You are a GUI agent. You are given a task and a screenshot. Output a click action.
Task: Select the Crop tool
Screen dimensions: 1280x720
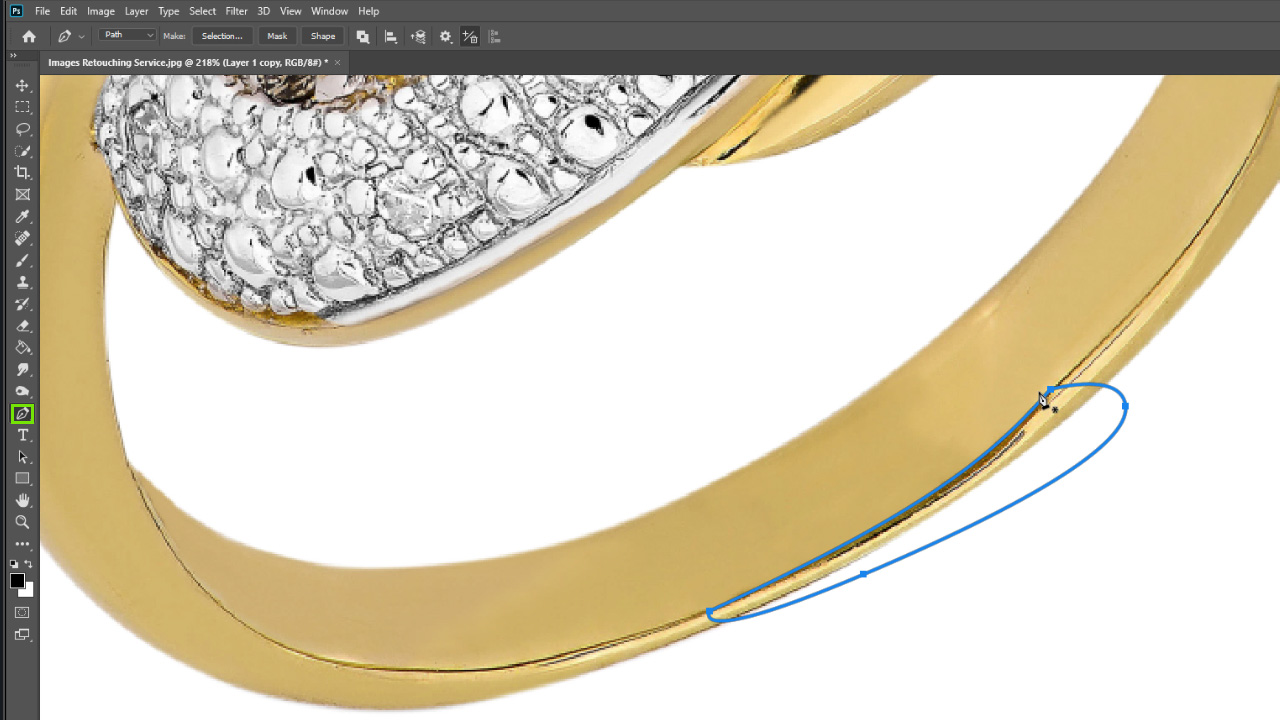22,172
